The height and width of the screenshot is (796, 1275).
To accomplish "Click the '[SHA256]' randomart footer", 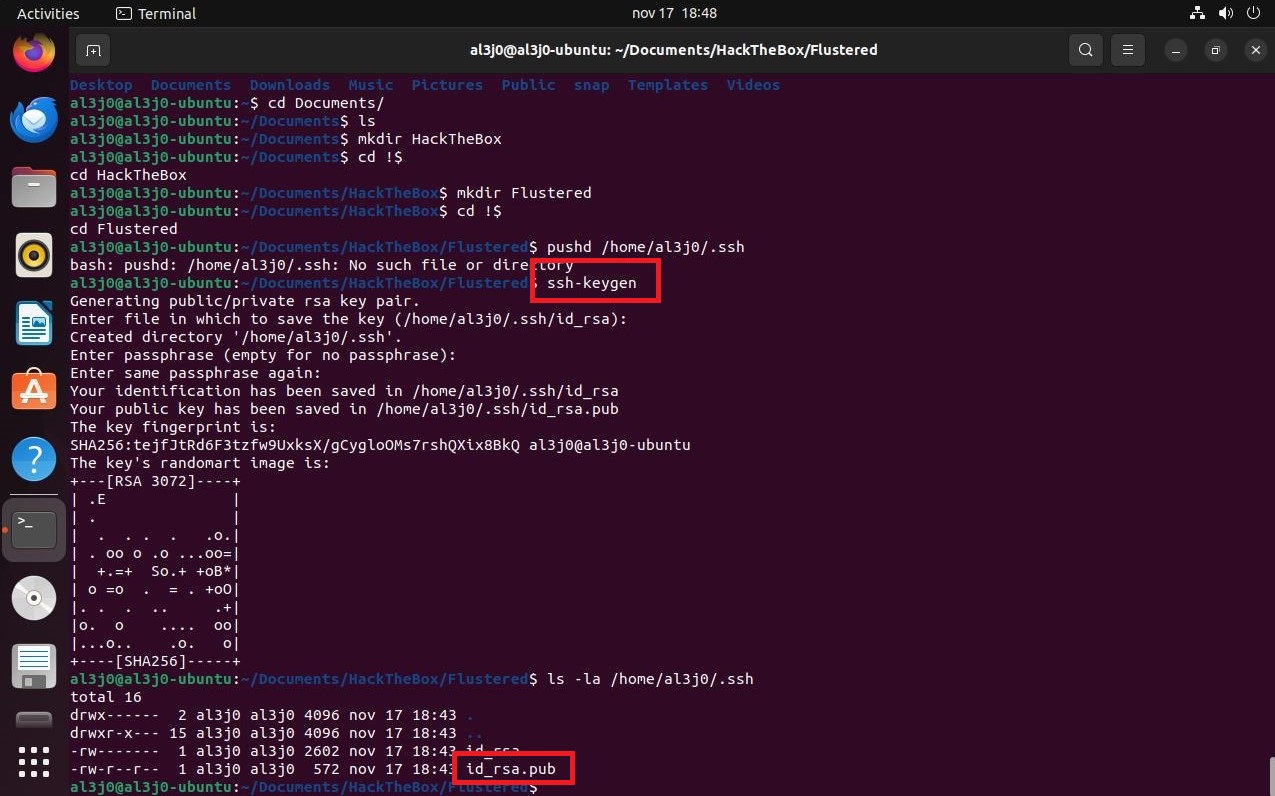I will 155,661.
